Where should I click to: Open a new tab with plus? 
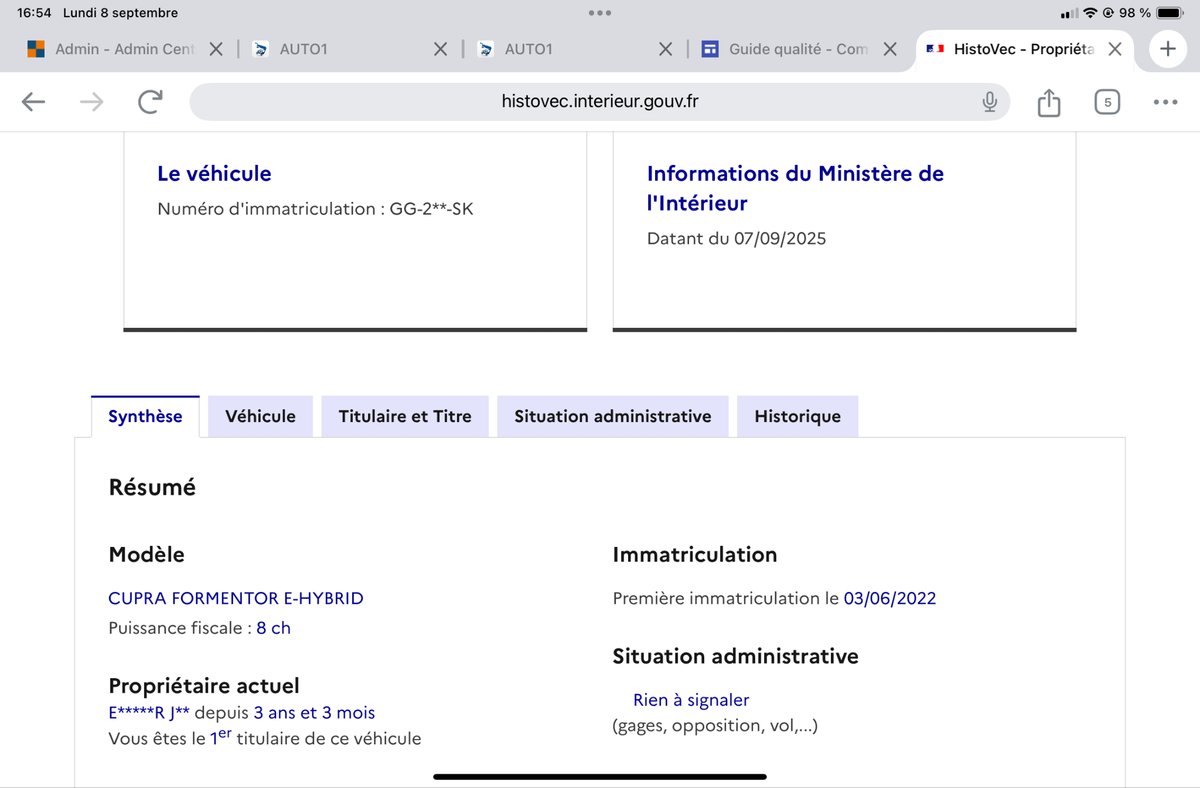click(x=1167, y=49)
